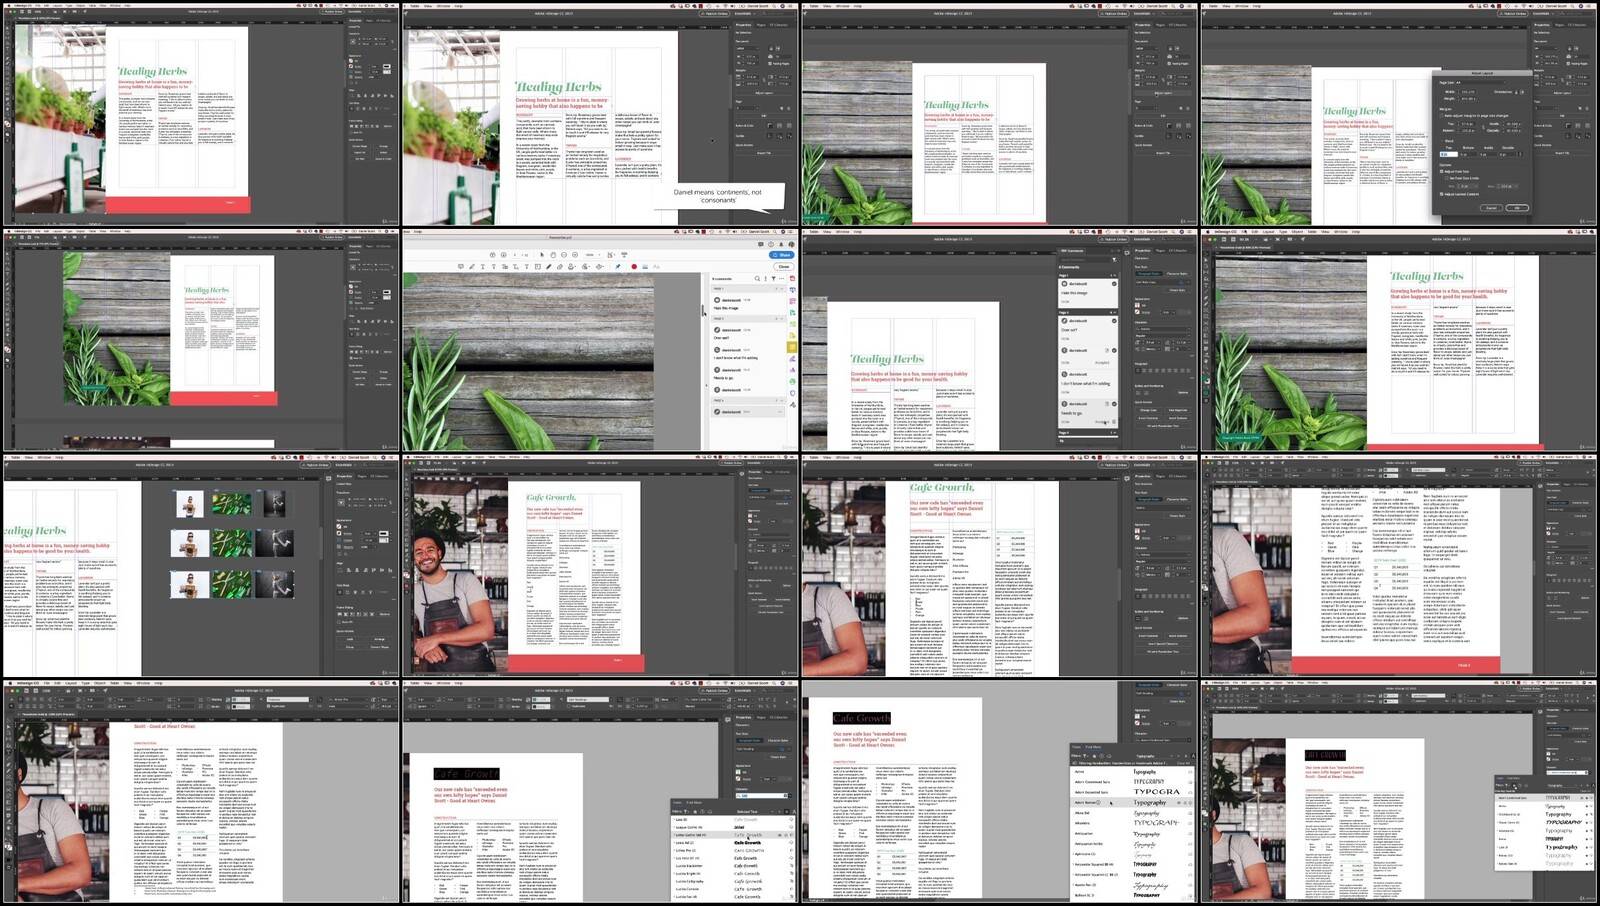Select "Hate this image" in InDesign PDF Comments
This screenshot has width=1600, height=906.
tap(1088, 293)
